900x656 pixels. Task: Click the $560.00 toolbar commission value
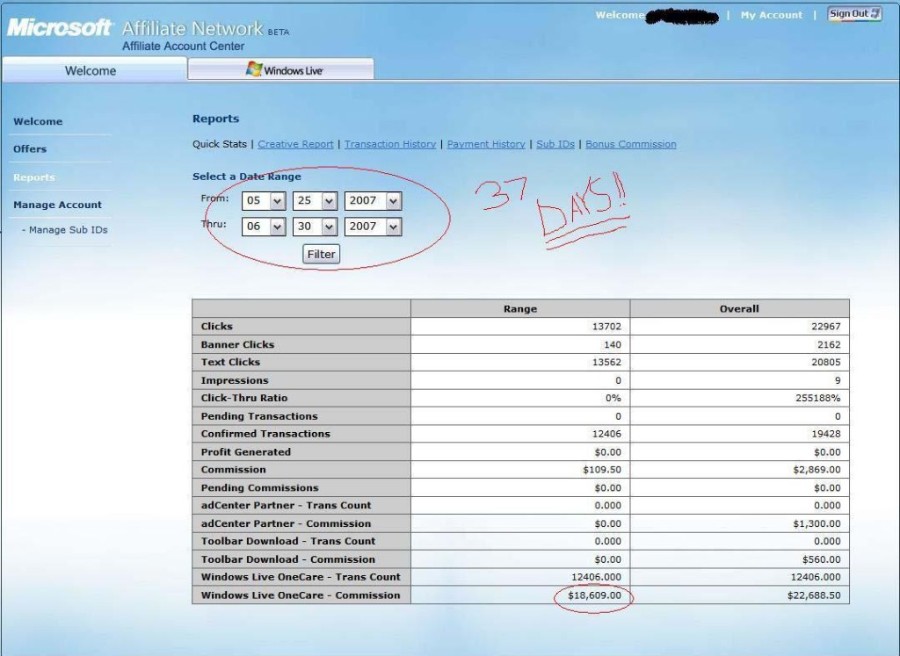click(x=821, y=560)
